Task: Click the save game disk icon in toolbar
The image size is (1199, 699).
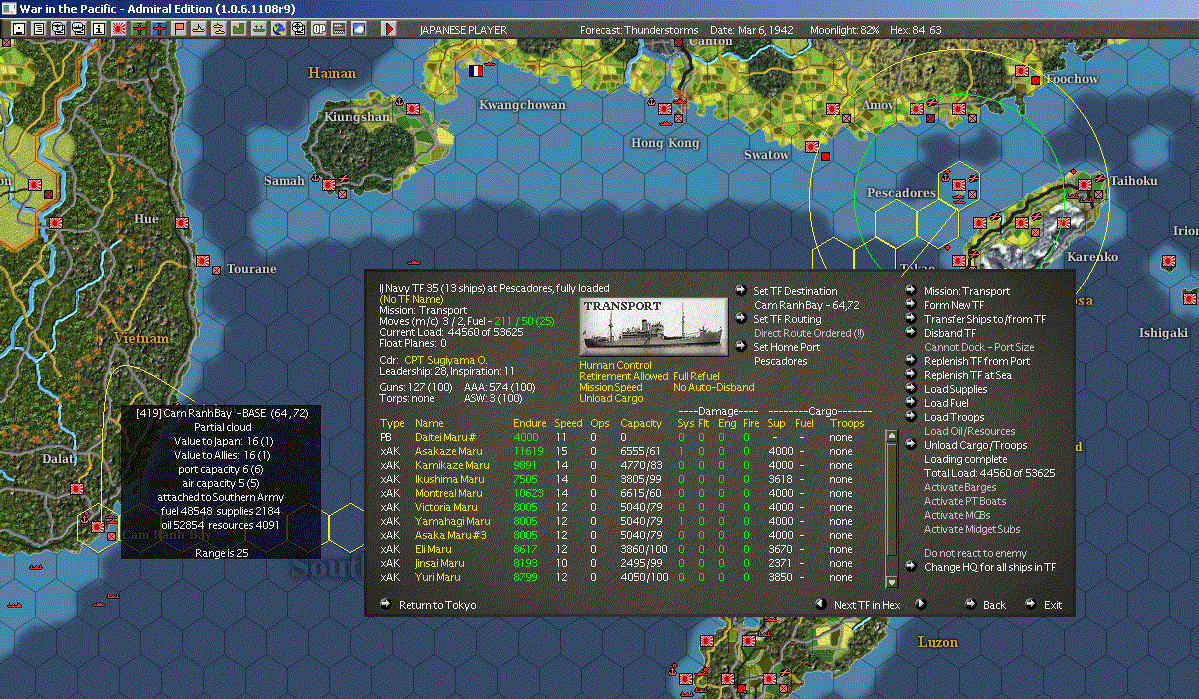Action: [19, 29]
